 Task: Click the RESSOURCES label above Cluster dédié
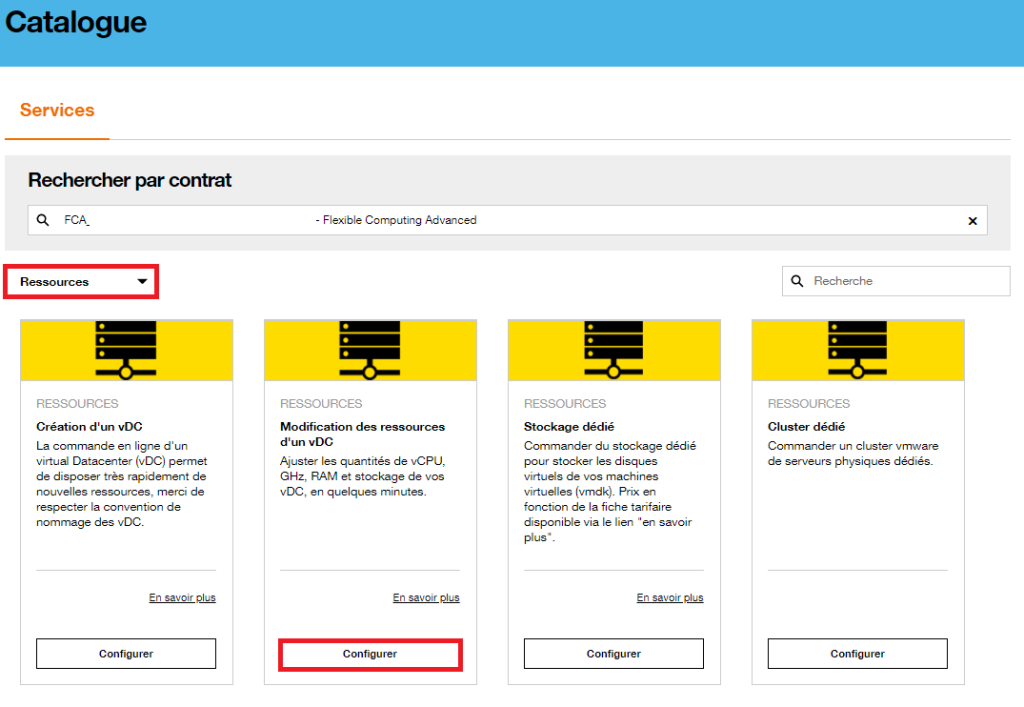[x=808, y=403]
